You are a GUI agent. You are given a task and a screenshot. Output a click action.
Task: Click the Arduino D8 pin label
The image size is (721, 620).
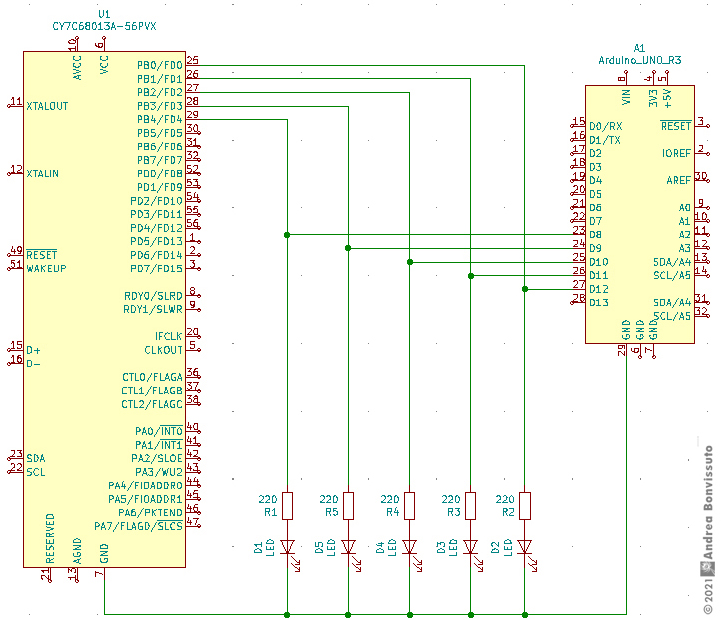(x=595, y=235)
